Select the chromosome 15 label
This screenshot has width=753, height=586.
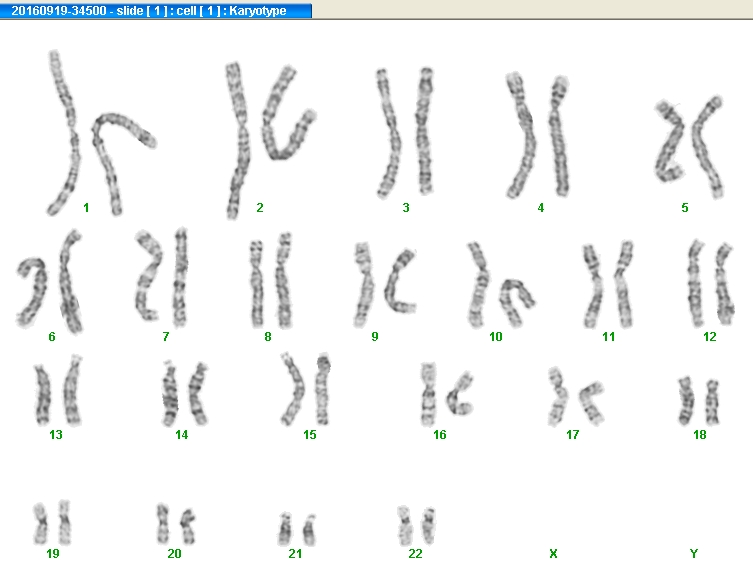[310, 435]
